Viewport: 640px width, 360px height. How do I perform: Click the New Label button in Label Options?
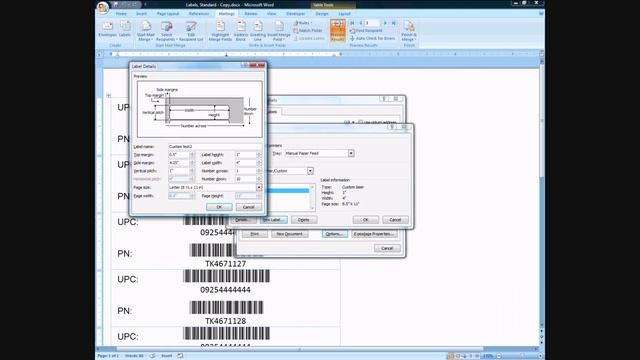(x=273, y=220)
